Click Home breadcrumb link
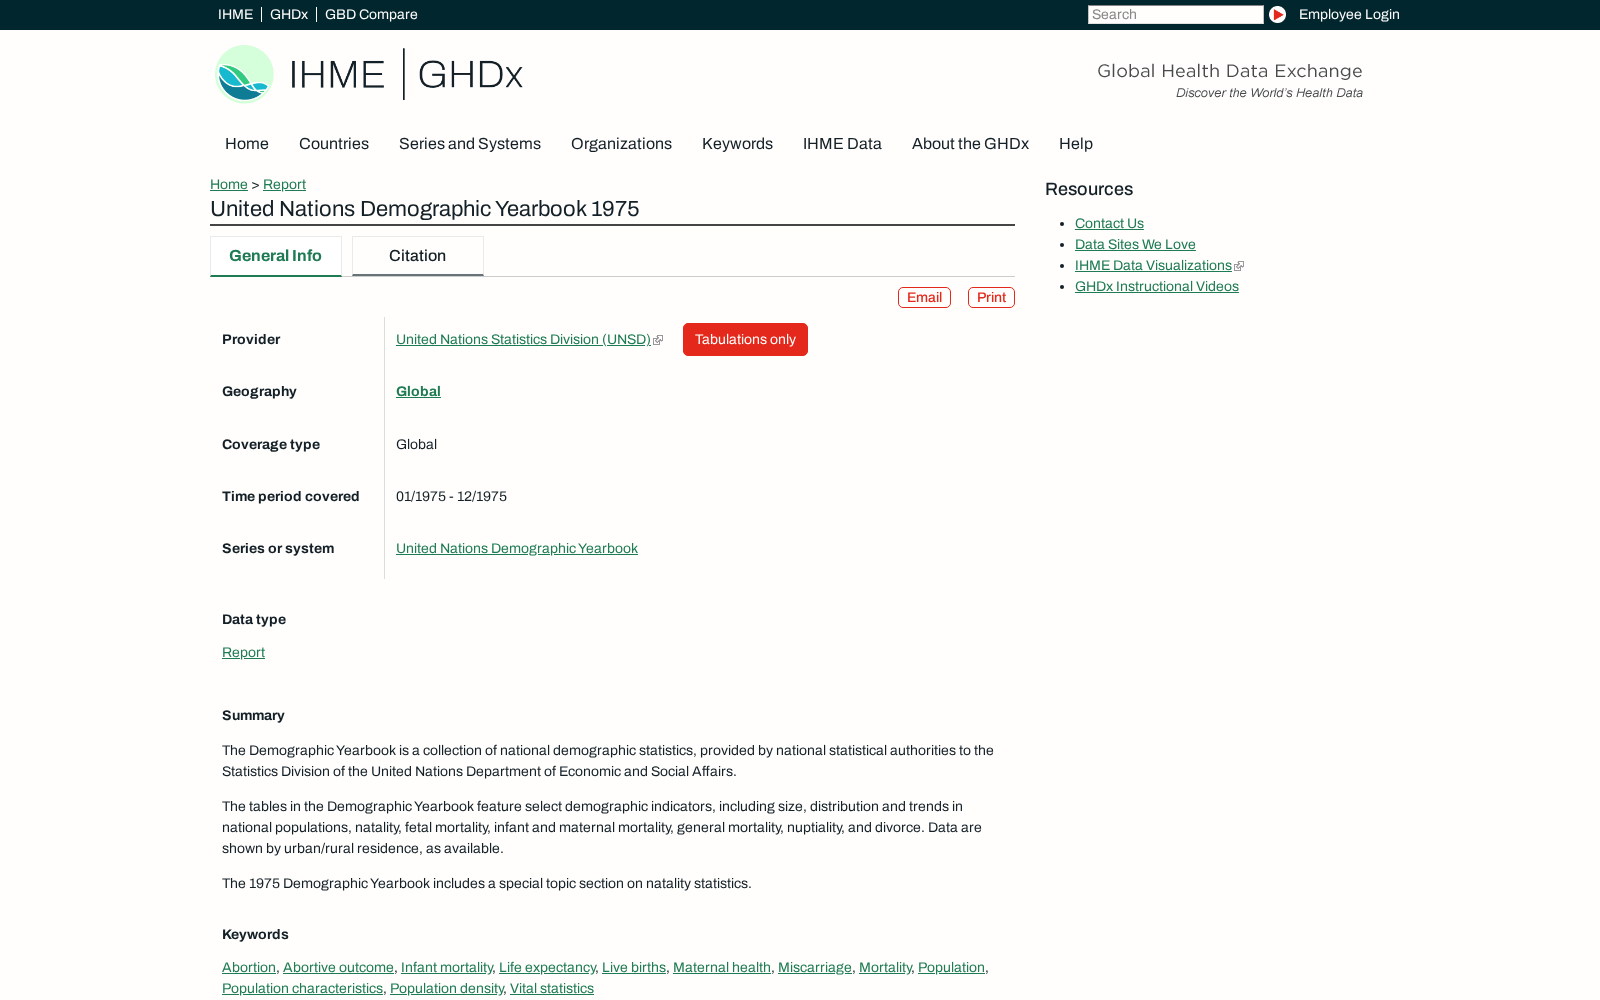1600x1000 pixels. point(229,184)
